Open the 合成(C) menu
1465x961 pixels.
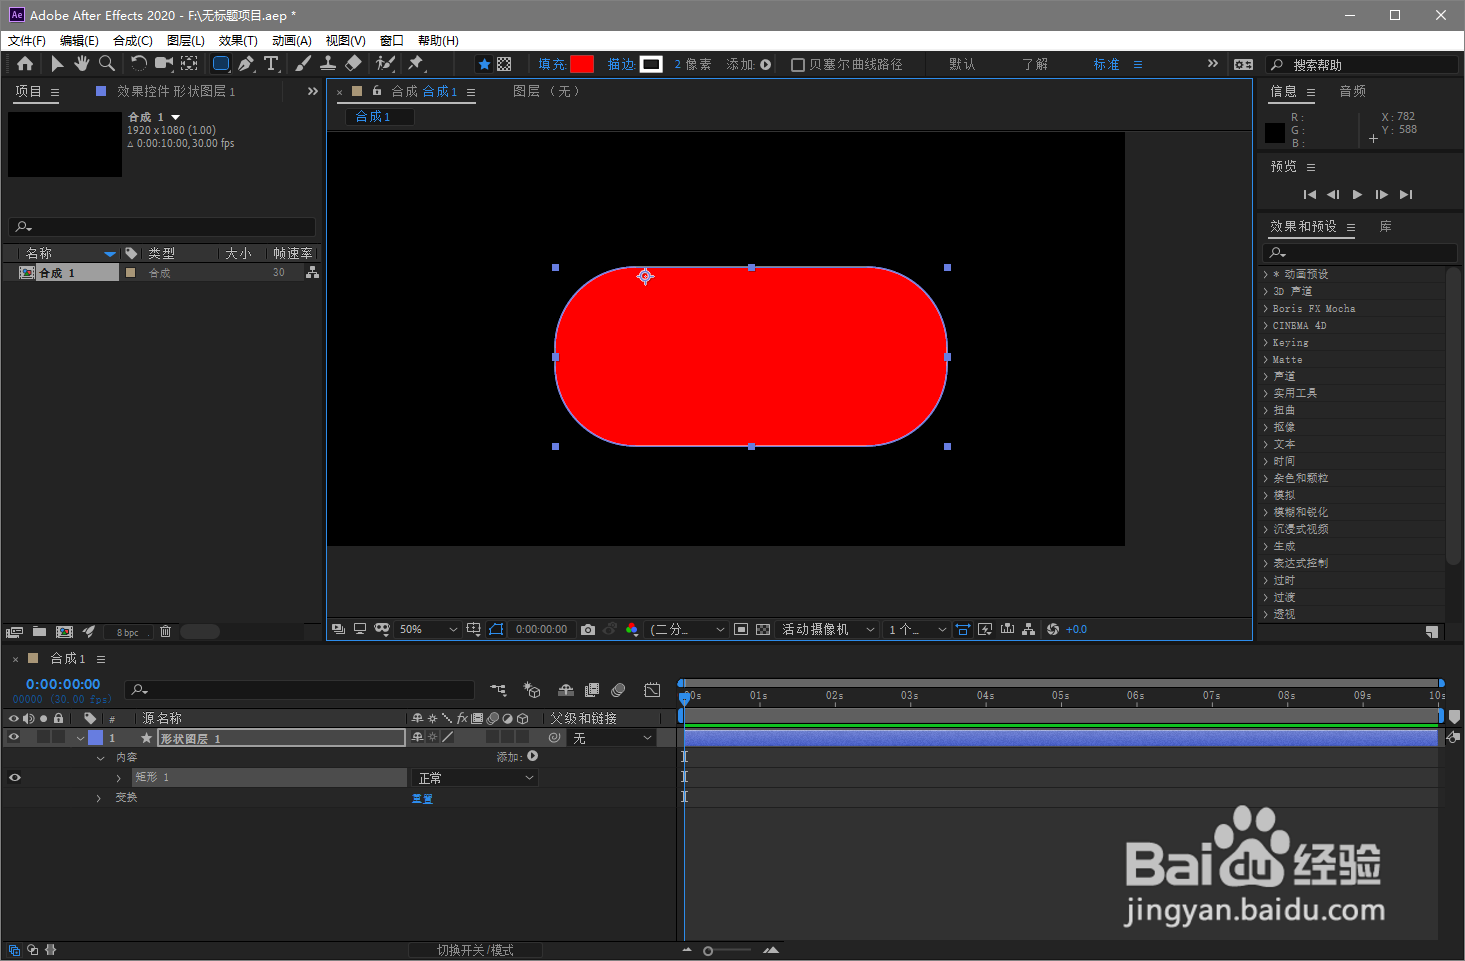click(133, 41)
